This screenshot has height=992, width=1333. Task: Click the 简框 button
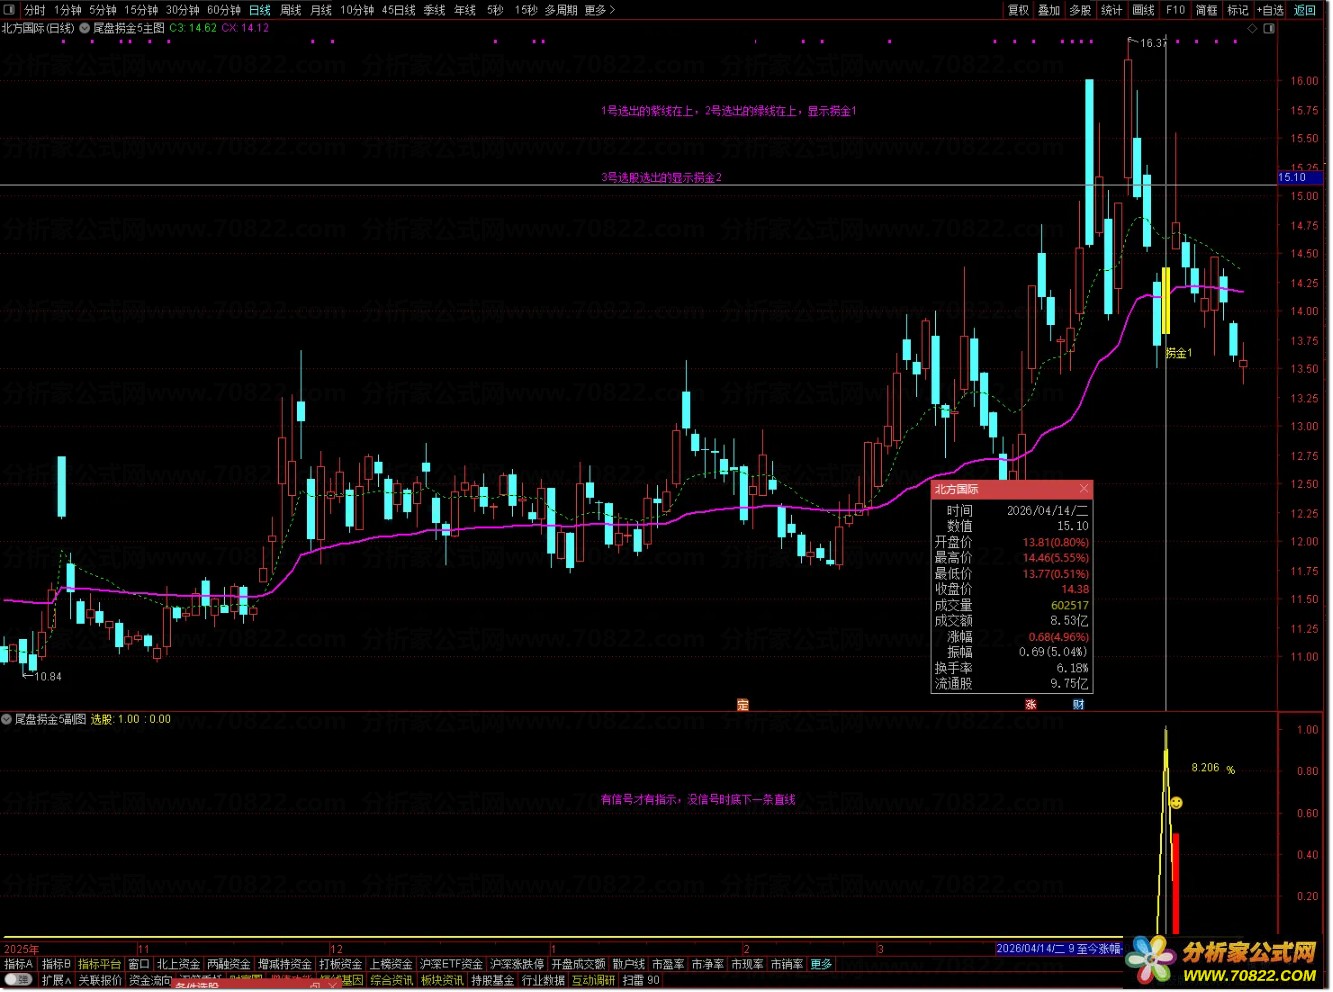tap(1207, 10)
